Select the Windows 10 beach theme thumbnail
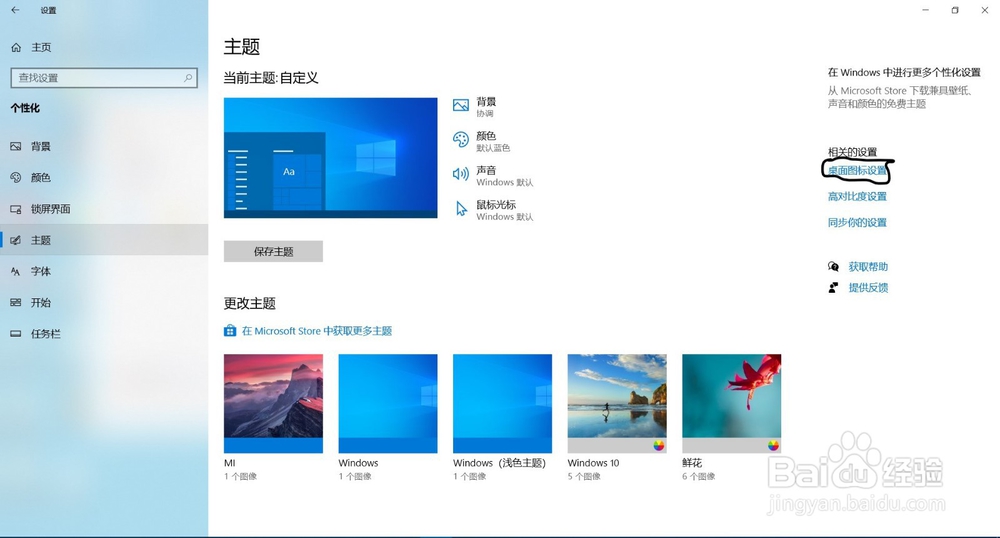This screenshot has height=538, width=1000. (617, 404)
